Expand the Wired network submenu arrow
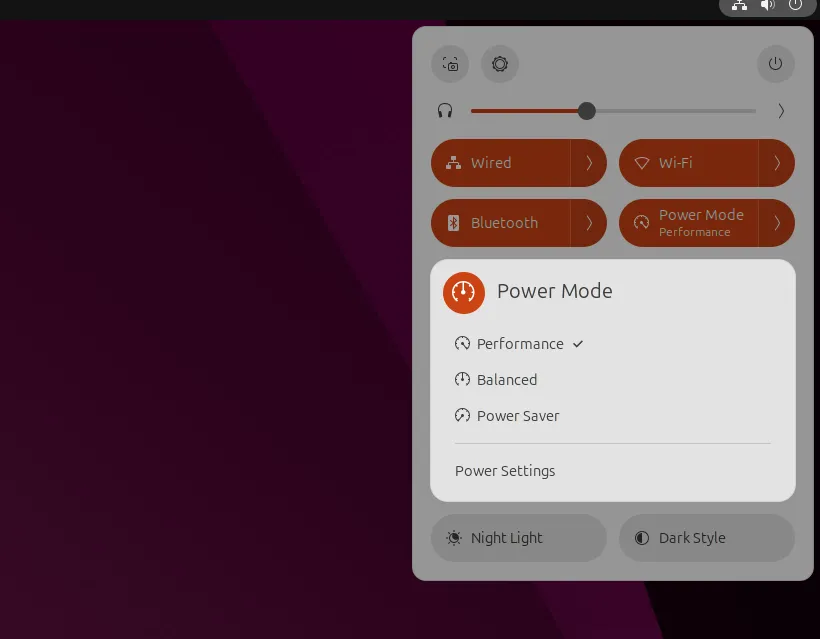Screen dimensions: 820x639 [589, 163]
